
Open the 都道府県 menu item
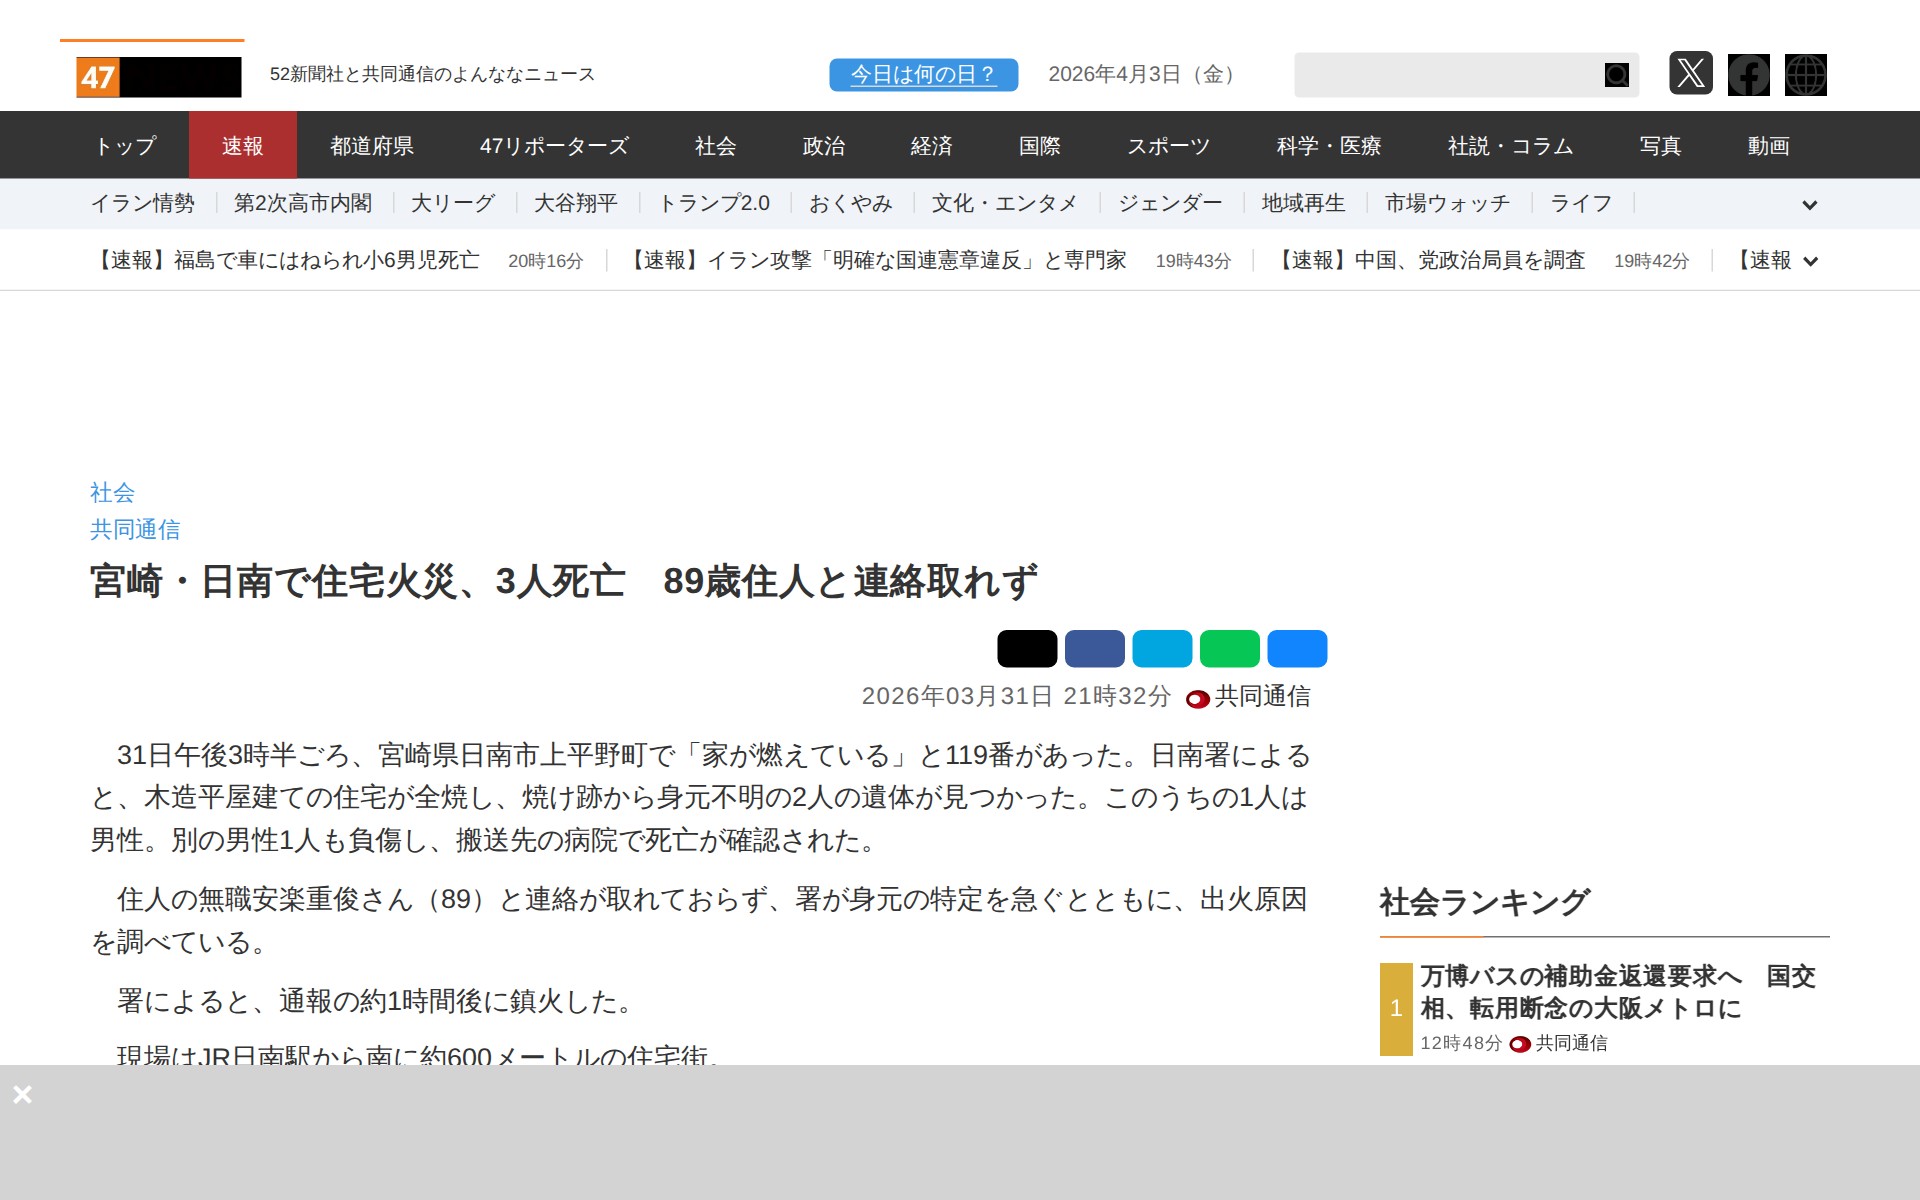pyautogui.click(x=371, y=146)
